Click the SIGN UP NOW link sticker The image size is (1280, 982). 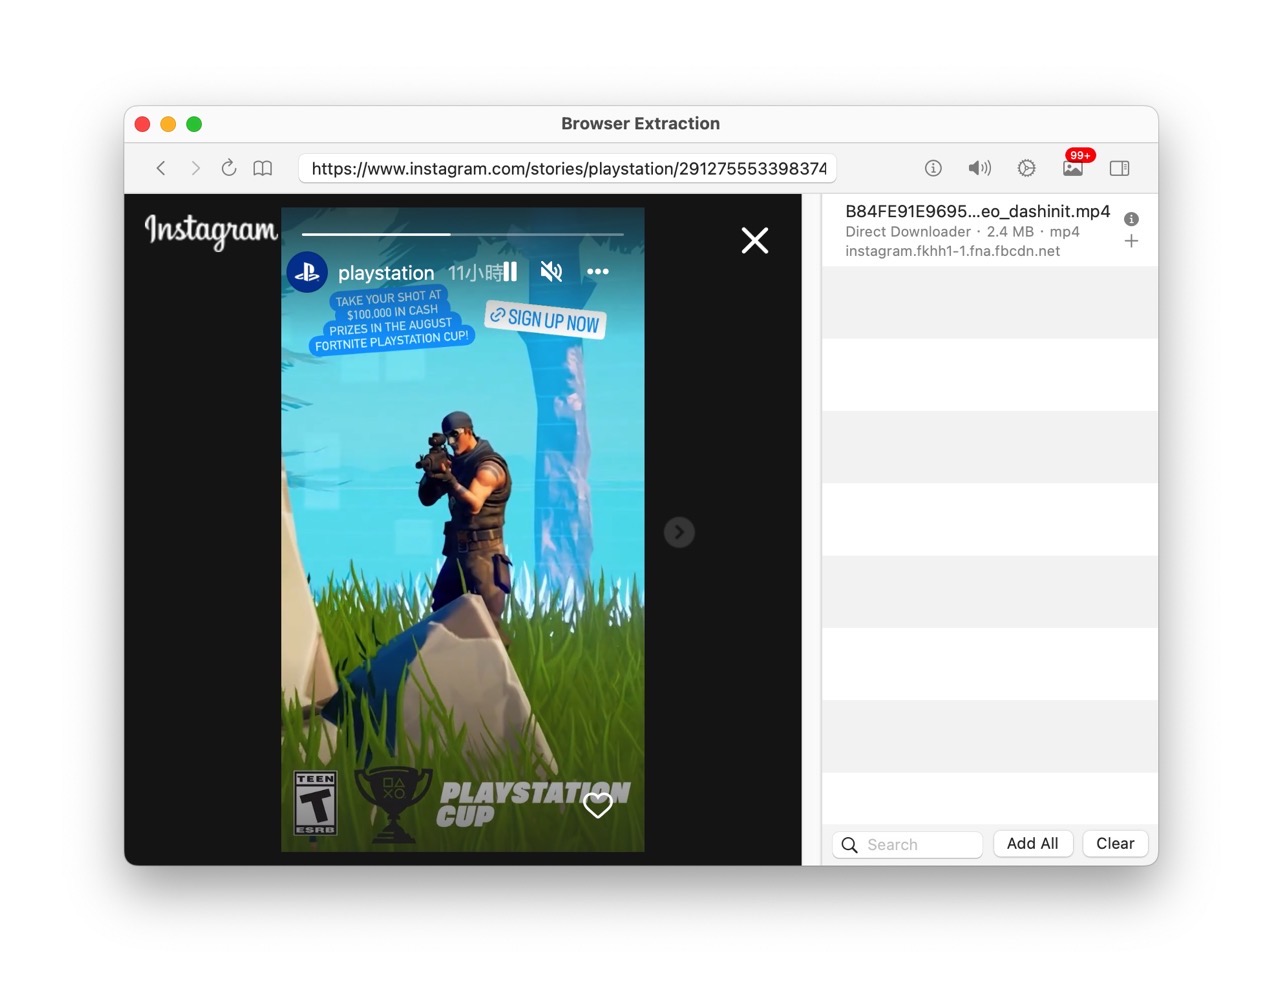[x=546, y=319]
